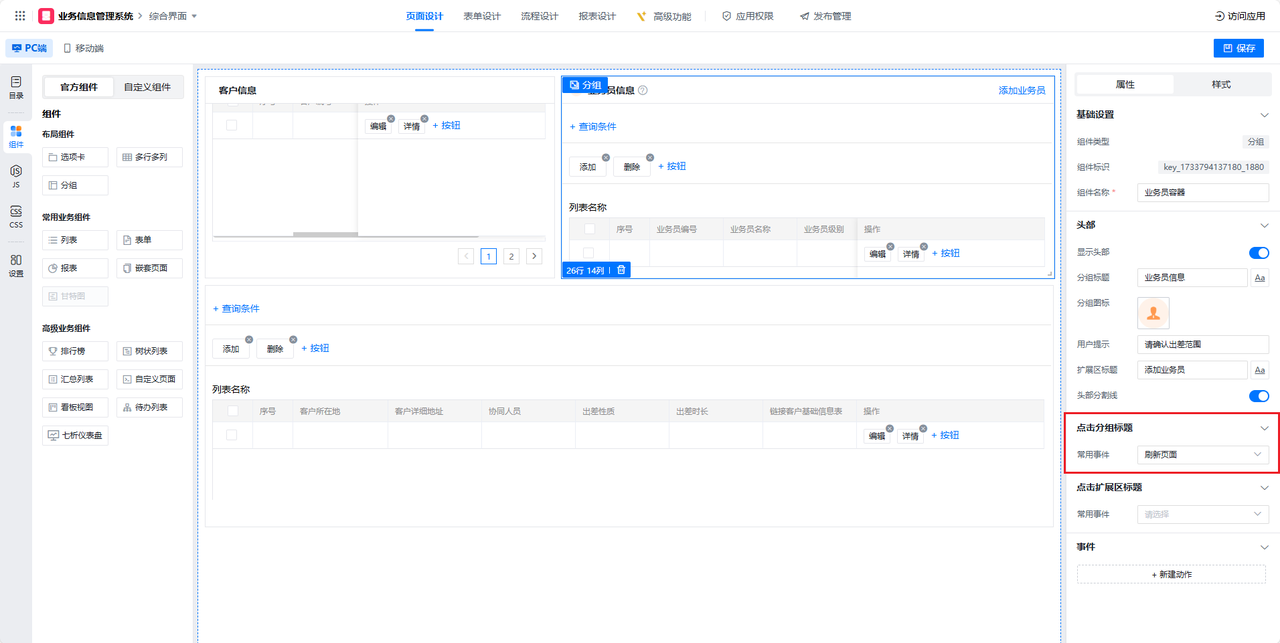Screen dimensions: 1280x643
Task: Click the 新建动作 button
Action: tap(1172, 574)
